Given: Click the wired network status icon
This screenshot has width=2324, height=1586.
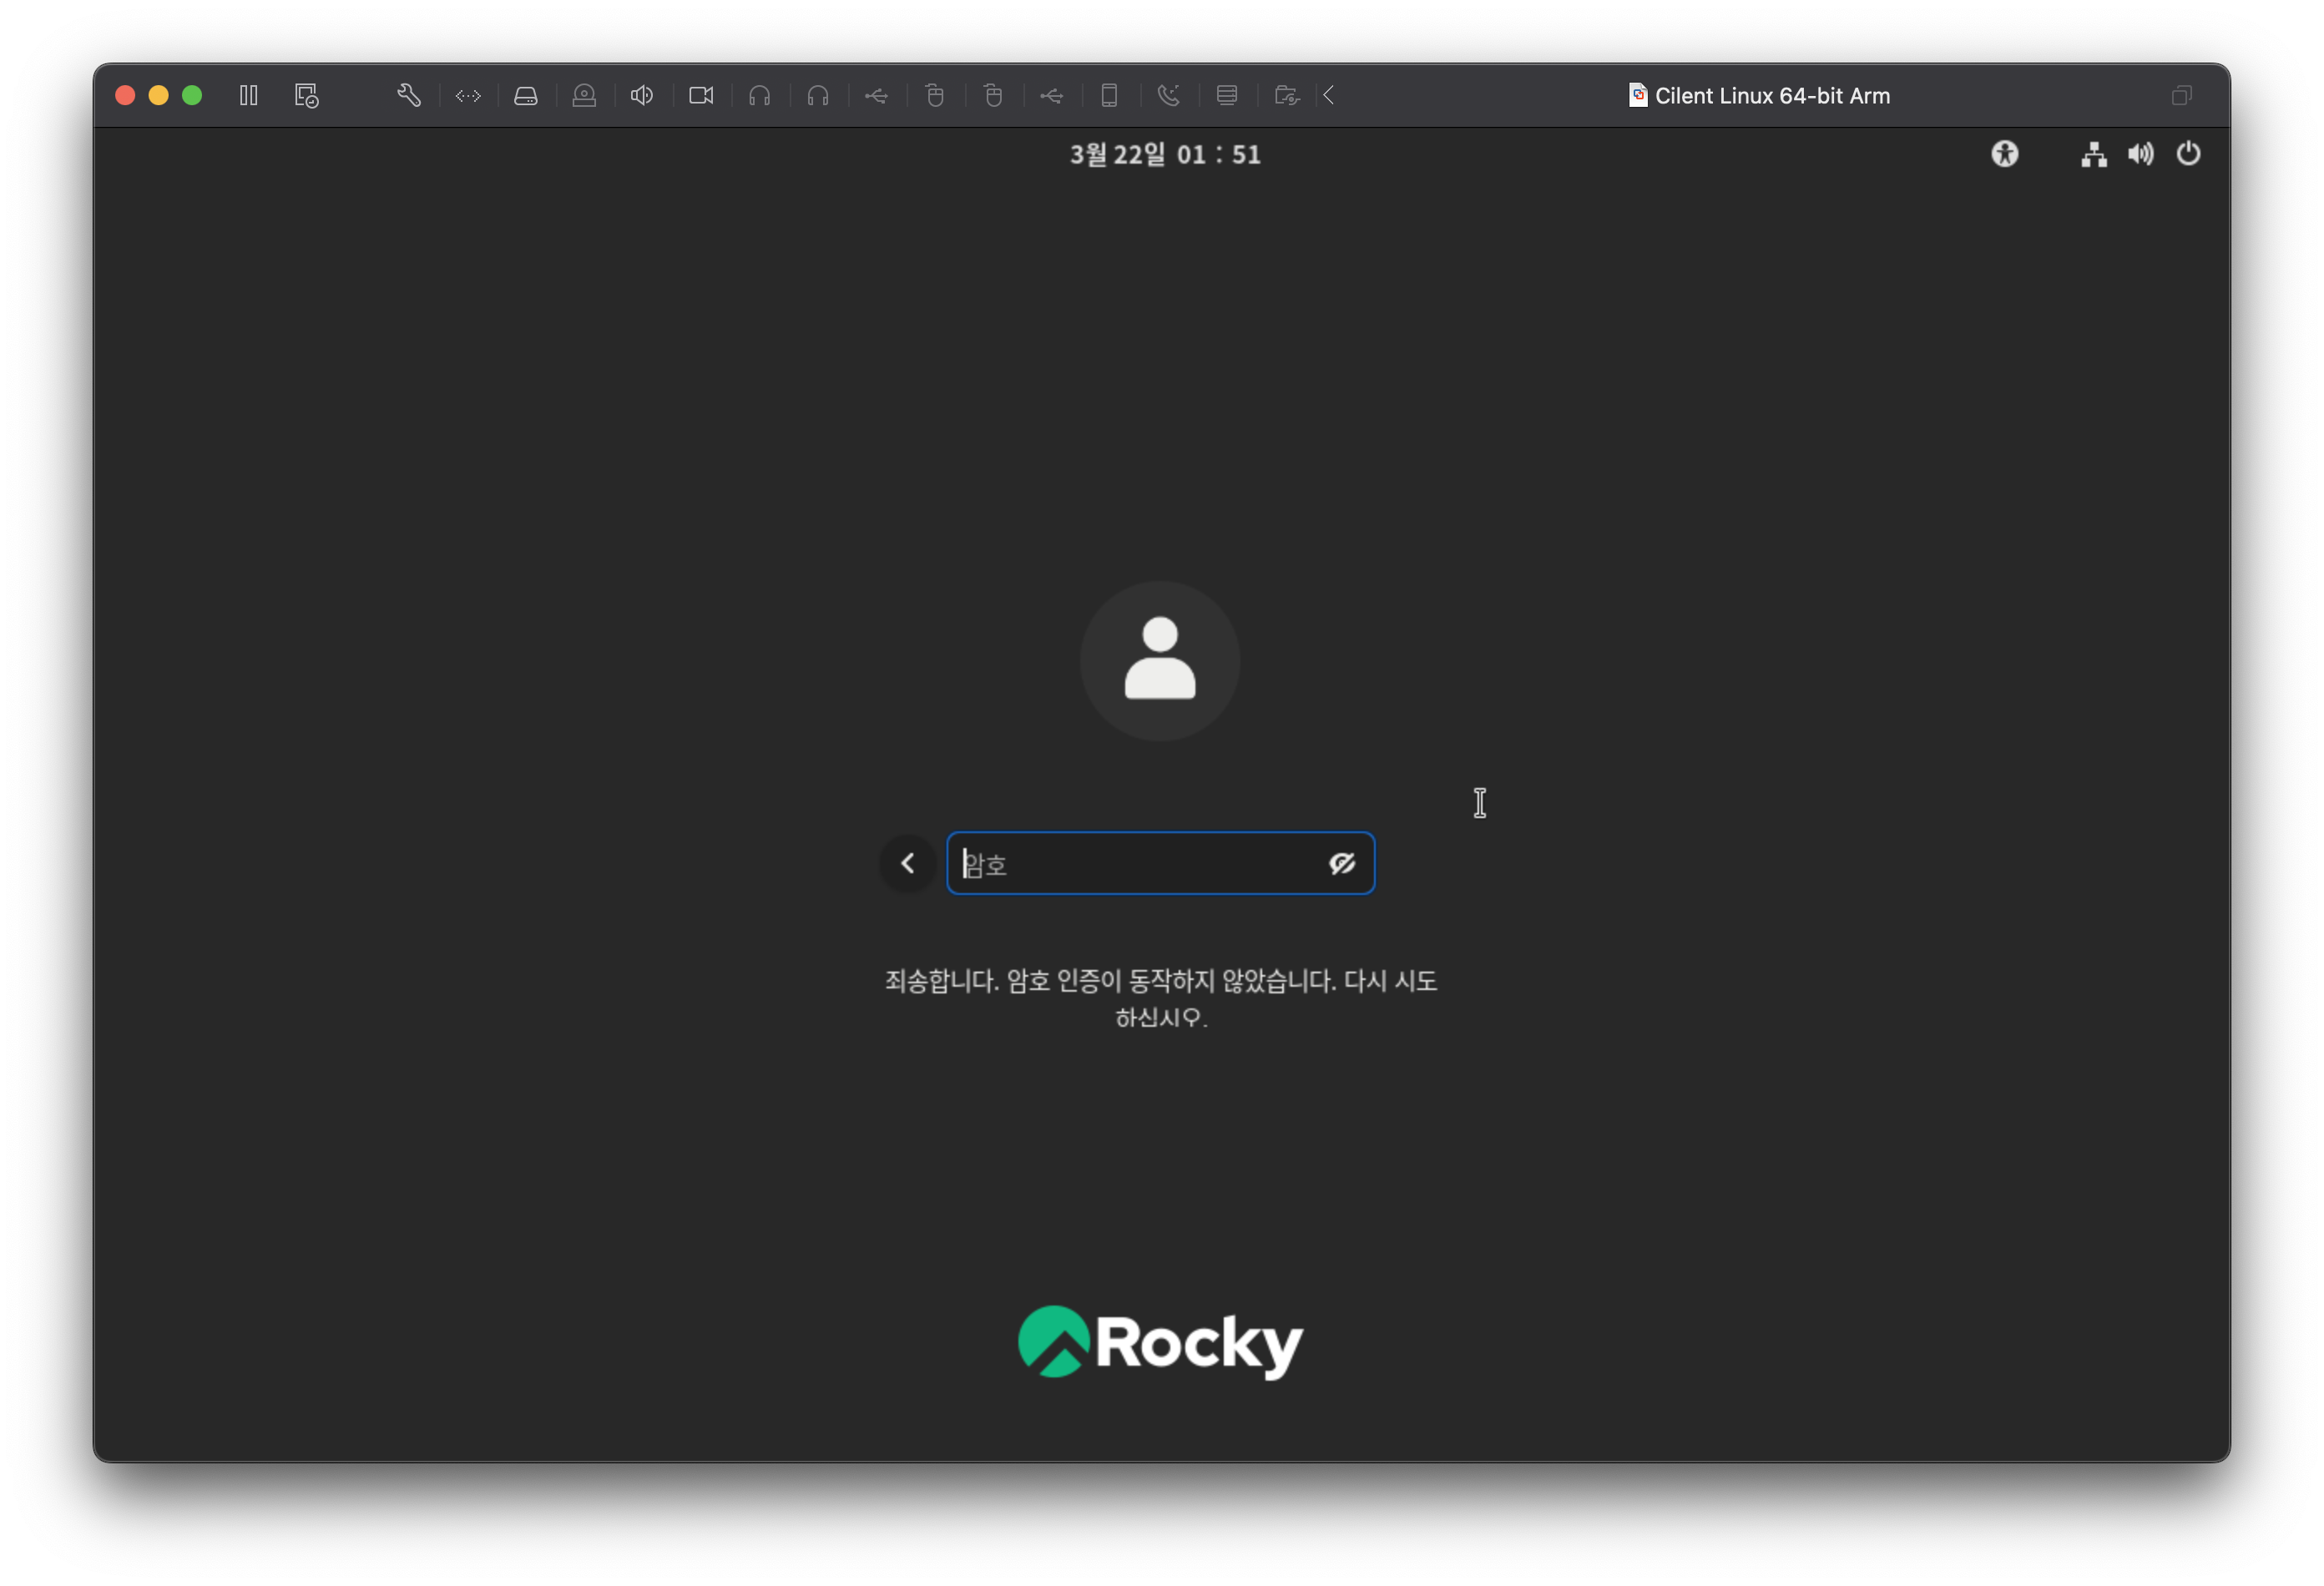Looking at the screenshot, I should (x=2093, y=154).
